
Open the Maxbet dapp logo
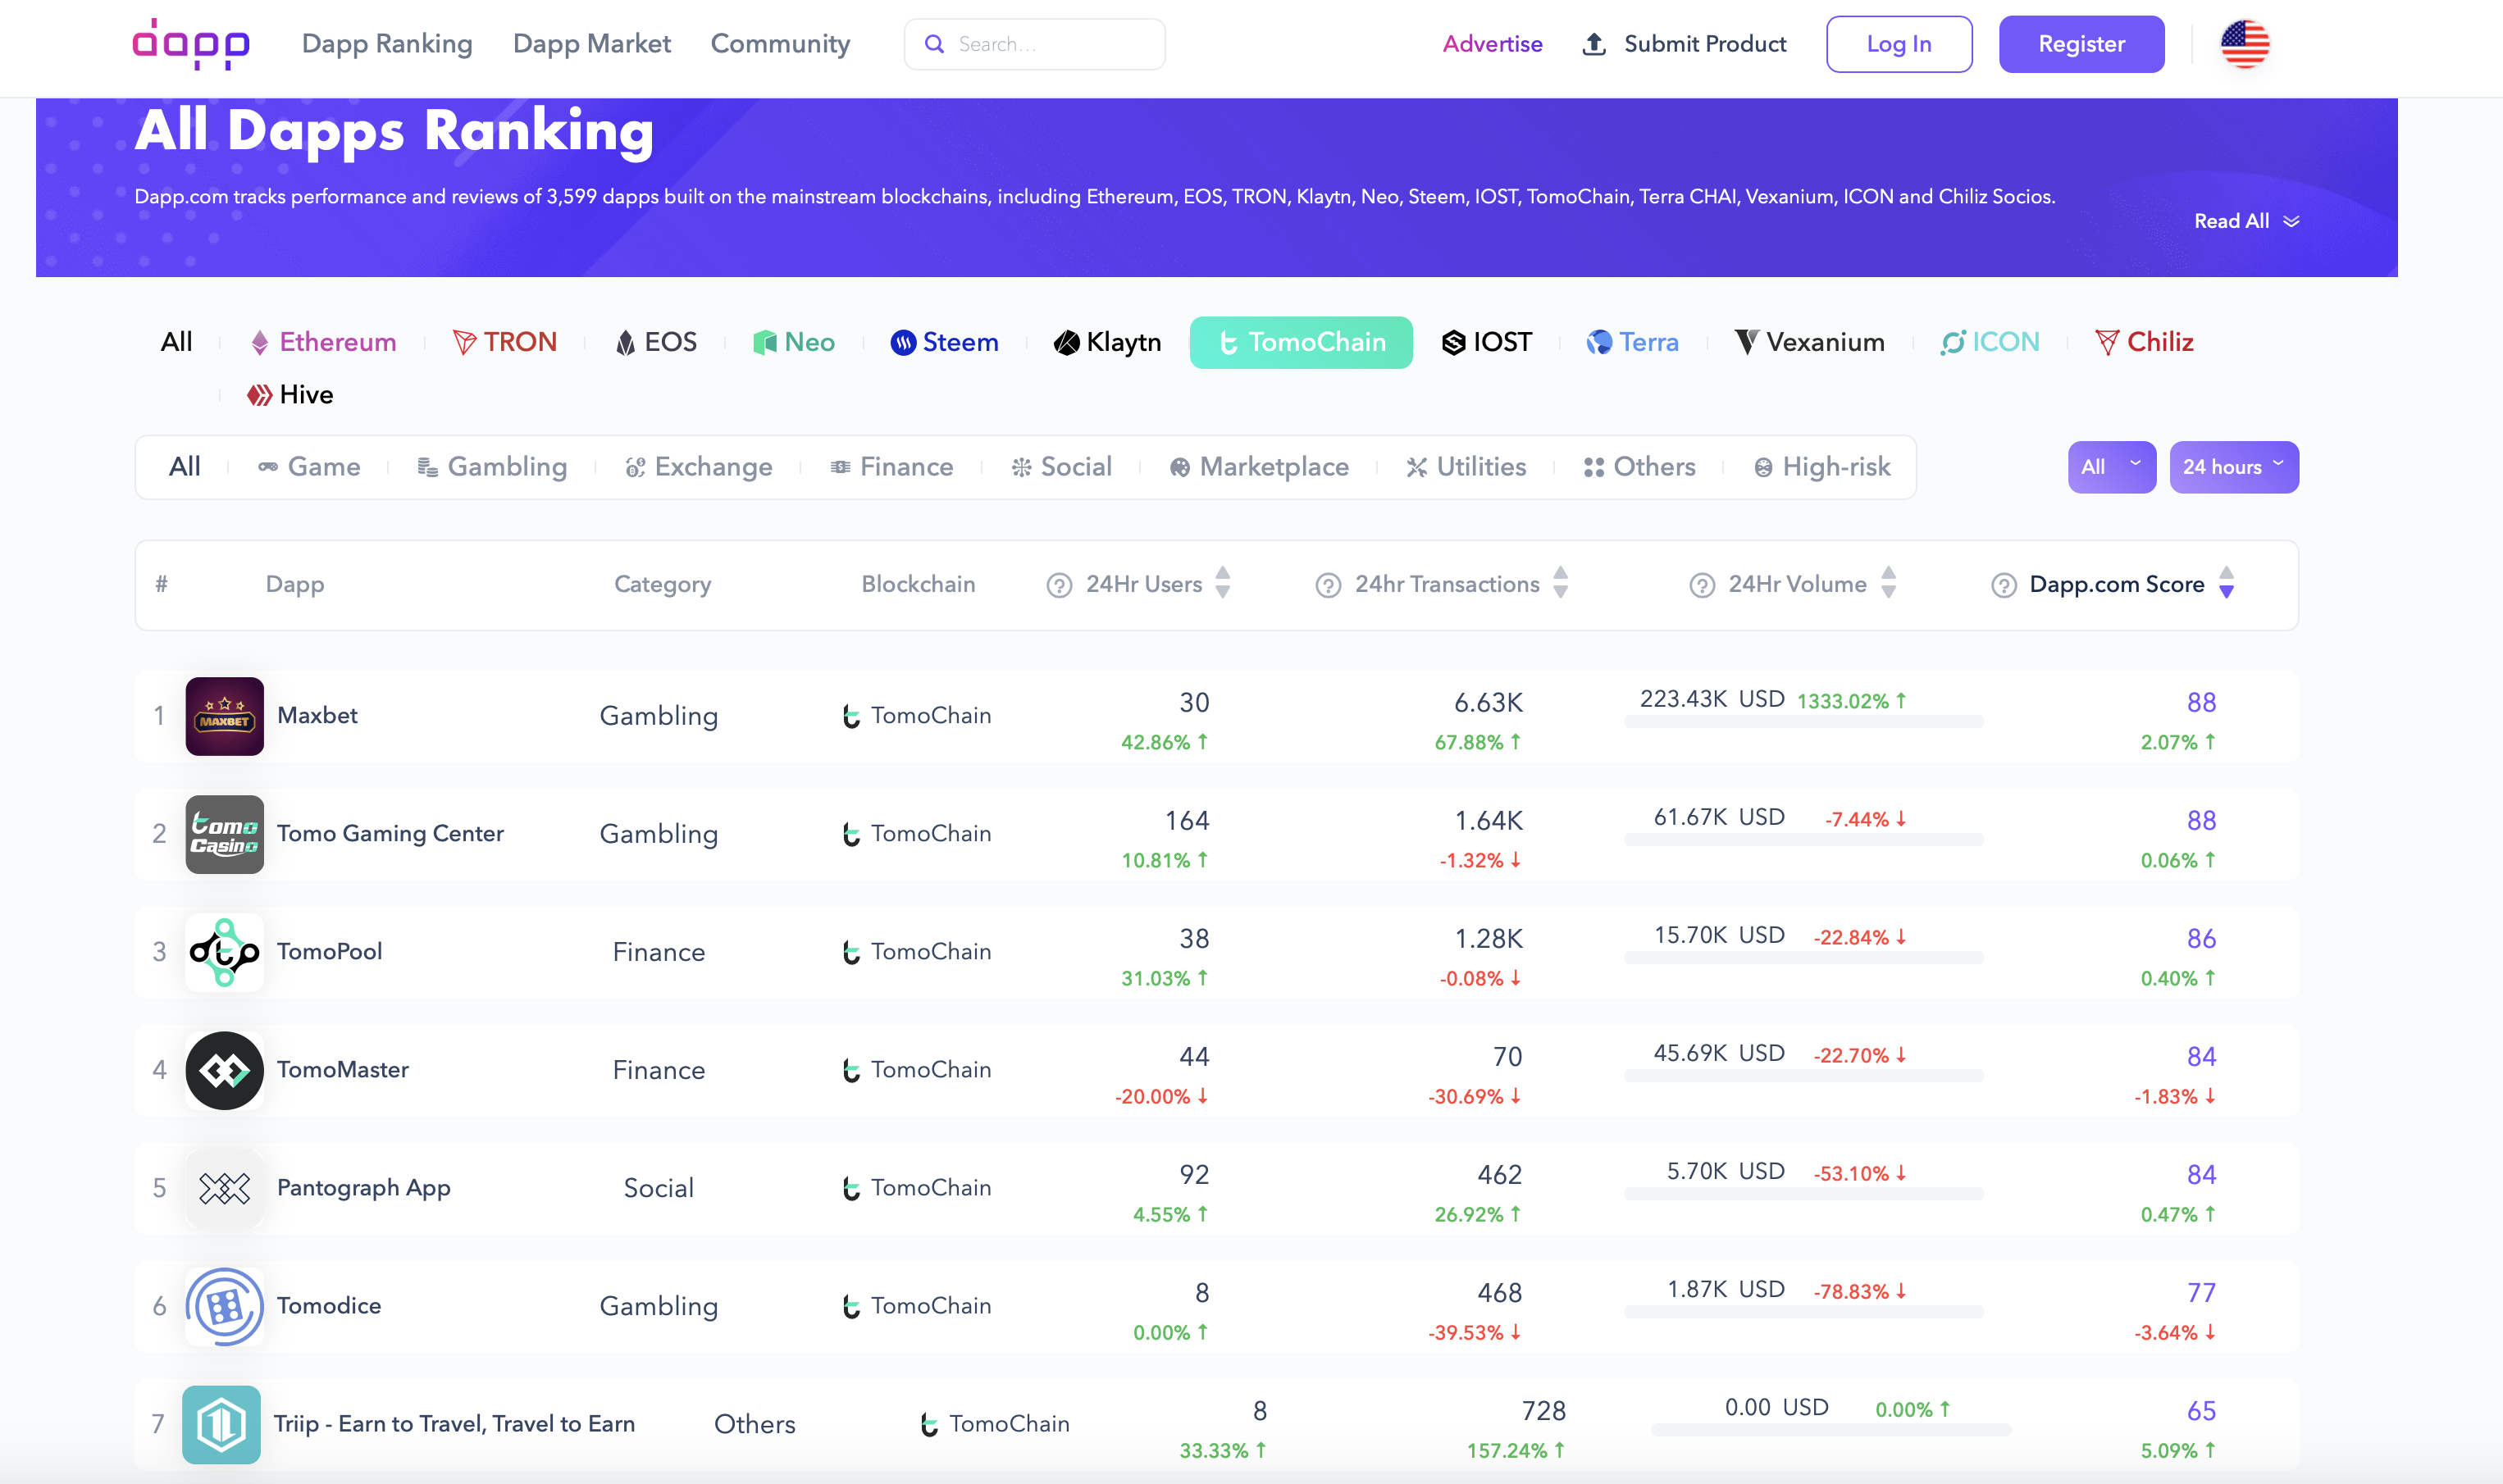tap(224, 716)
